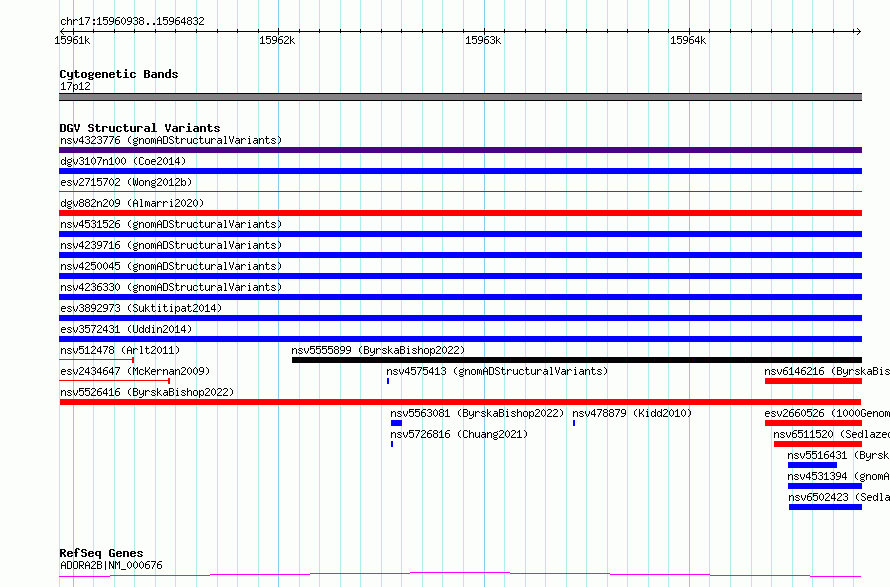The width and height of the screenshot is (890, 587).
Task: Click the blue nsv4236330 variant bar
Action: [460, 297]
